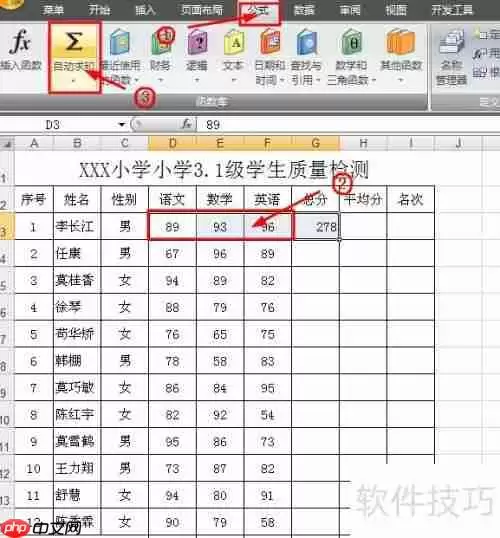Switch to the 页面布局 tab
500x538 pixels.
pos(202,10)
